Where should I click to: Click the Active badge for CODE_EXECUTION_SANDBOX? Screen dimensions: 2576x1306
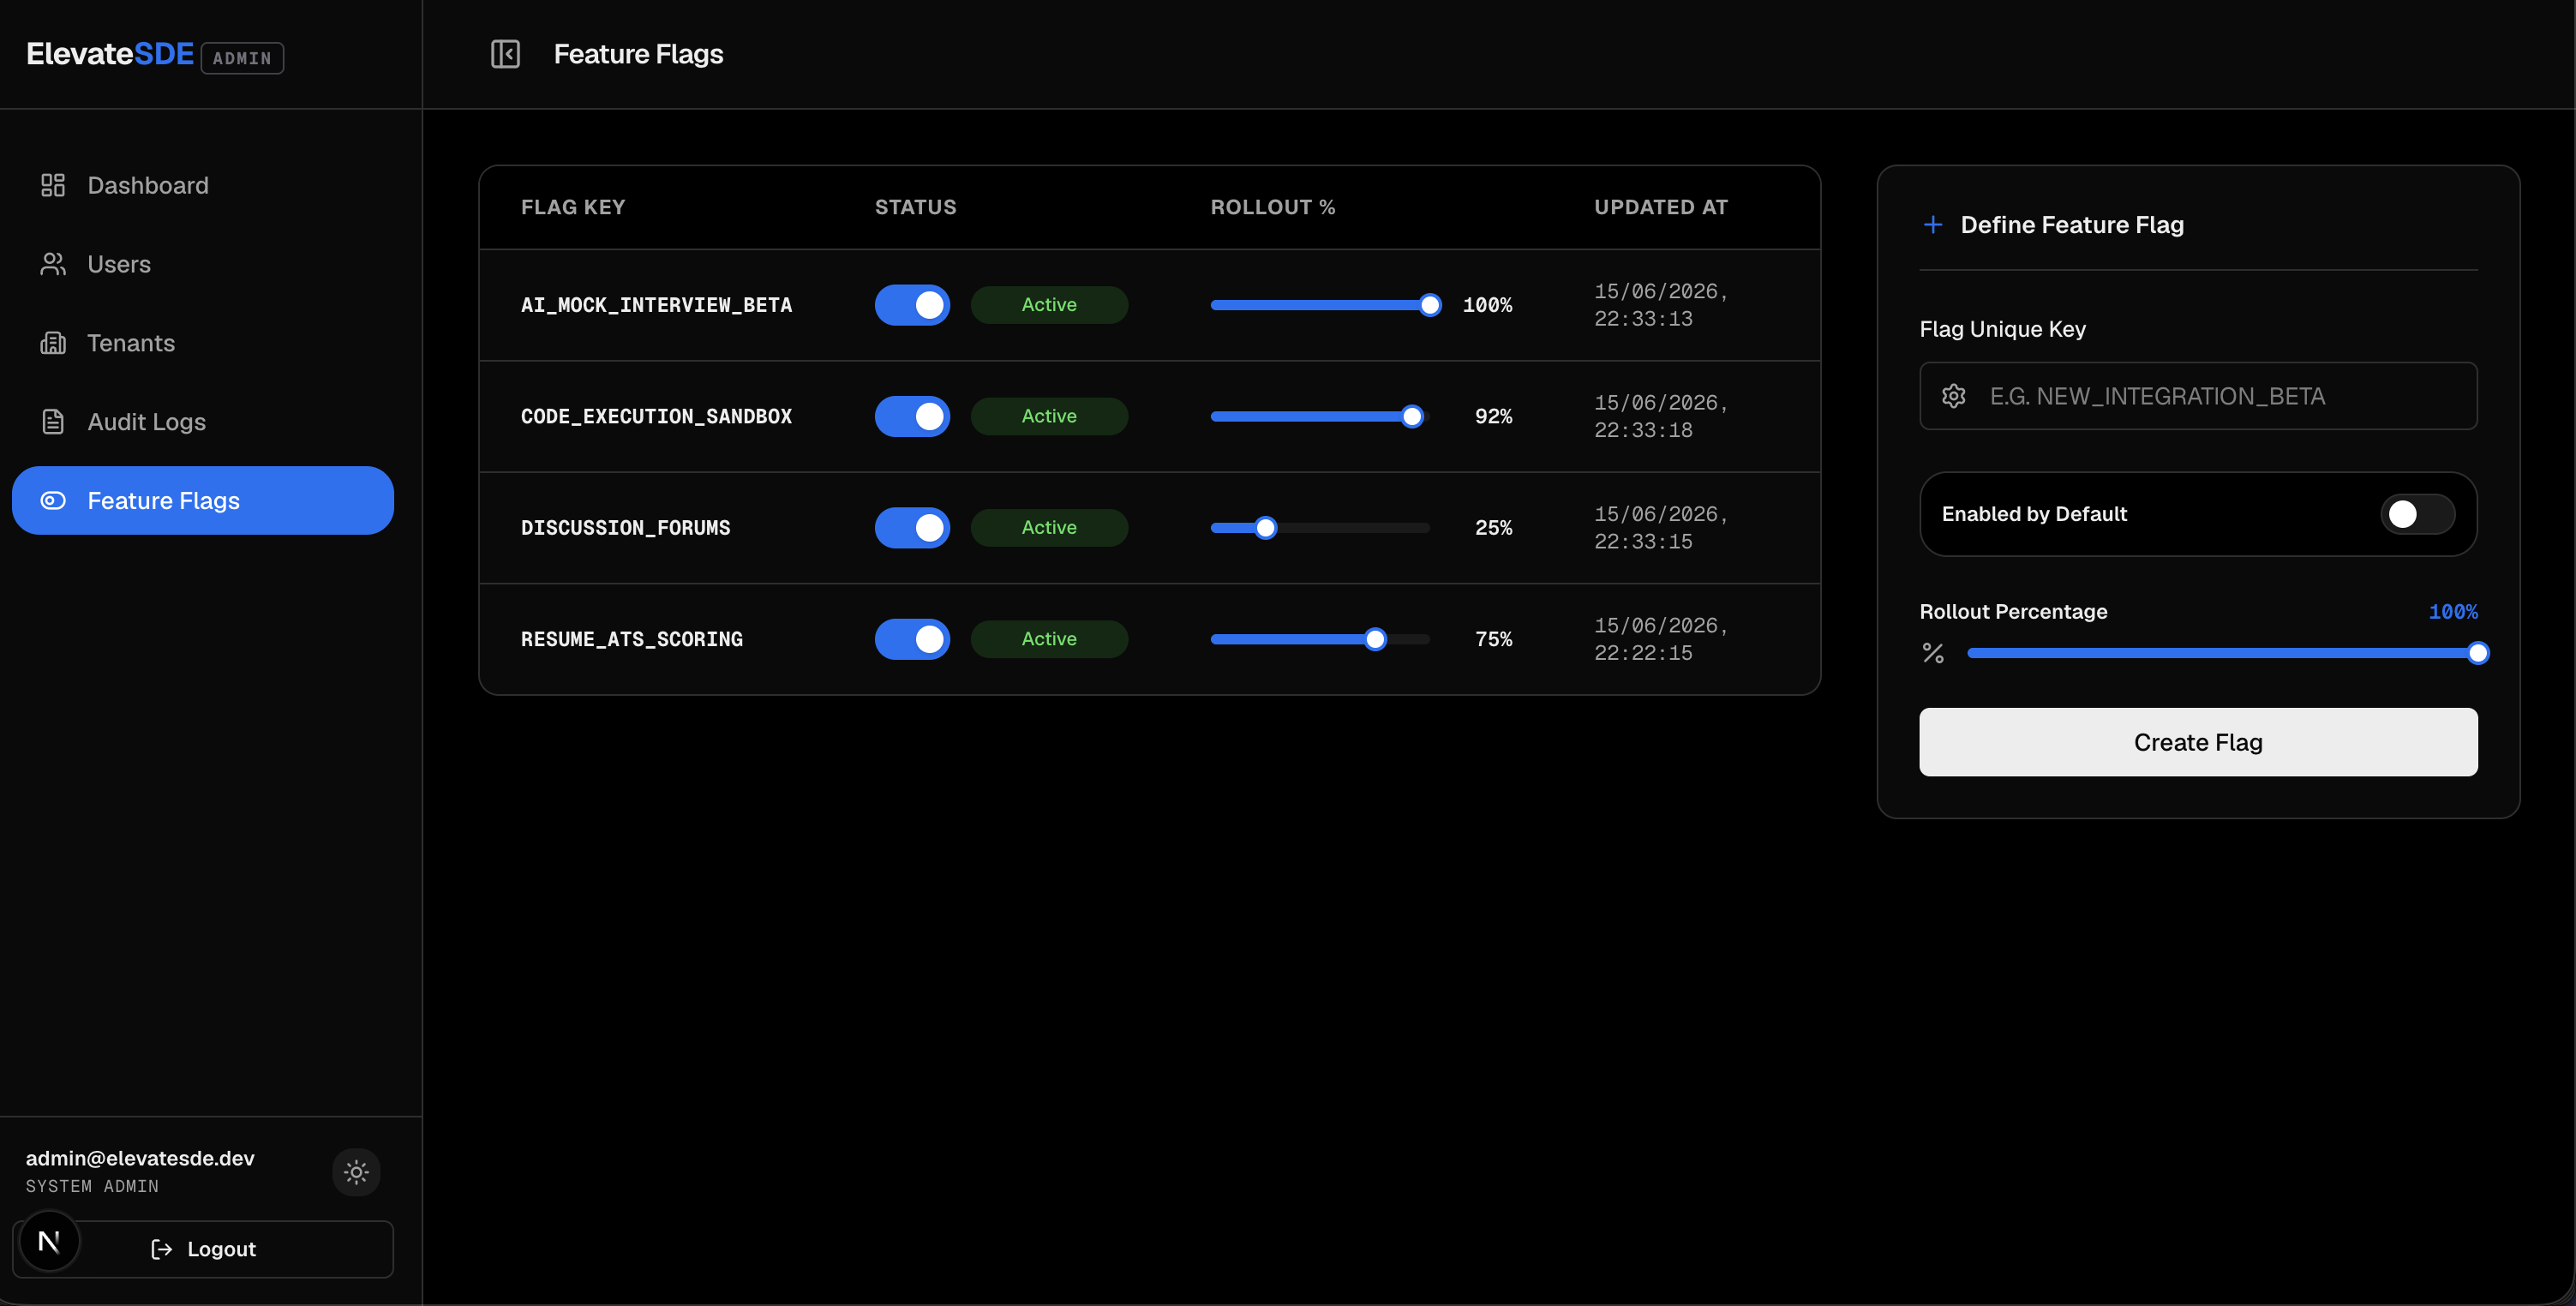[x=1049, y=416]
